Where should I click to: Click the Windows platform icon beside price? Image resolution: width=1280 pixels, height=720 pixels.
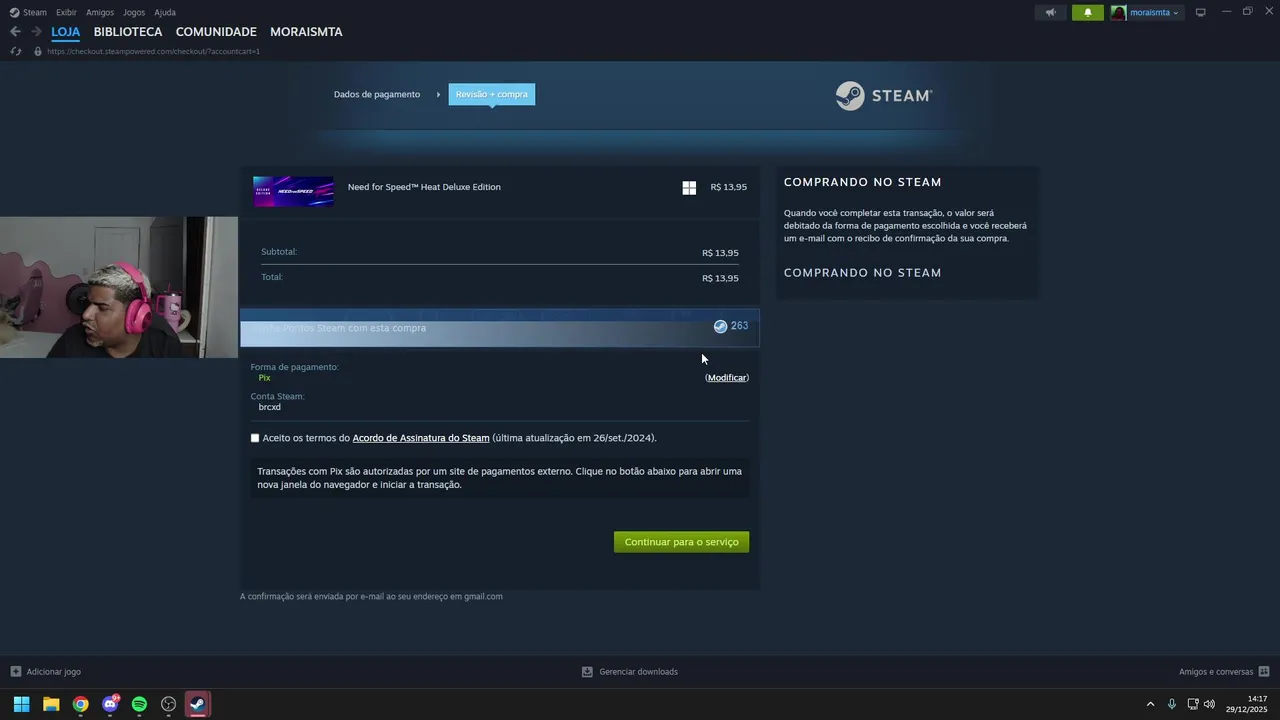(689, 188)
